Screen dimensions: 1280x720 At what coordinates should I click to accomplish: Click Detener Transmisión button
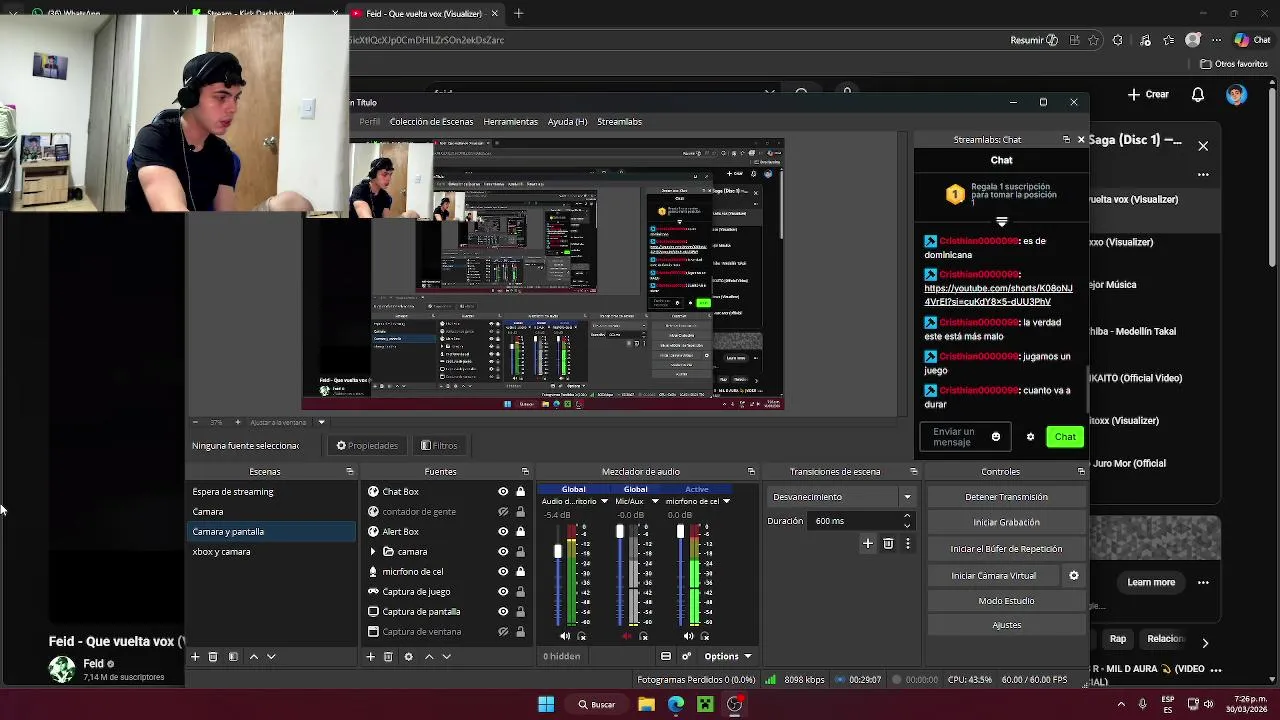tap(1006, 497)
